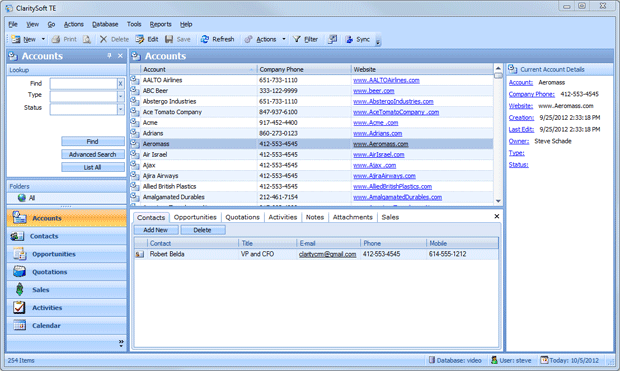The height and width of the screenshot is (371, 620).
Task: Open the Status dropdown
Action: [x=120, y=109]
